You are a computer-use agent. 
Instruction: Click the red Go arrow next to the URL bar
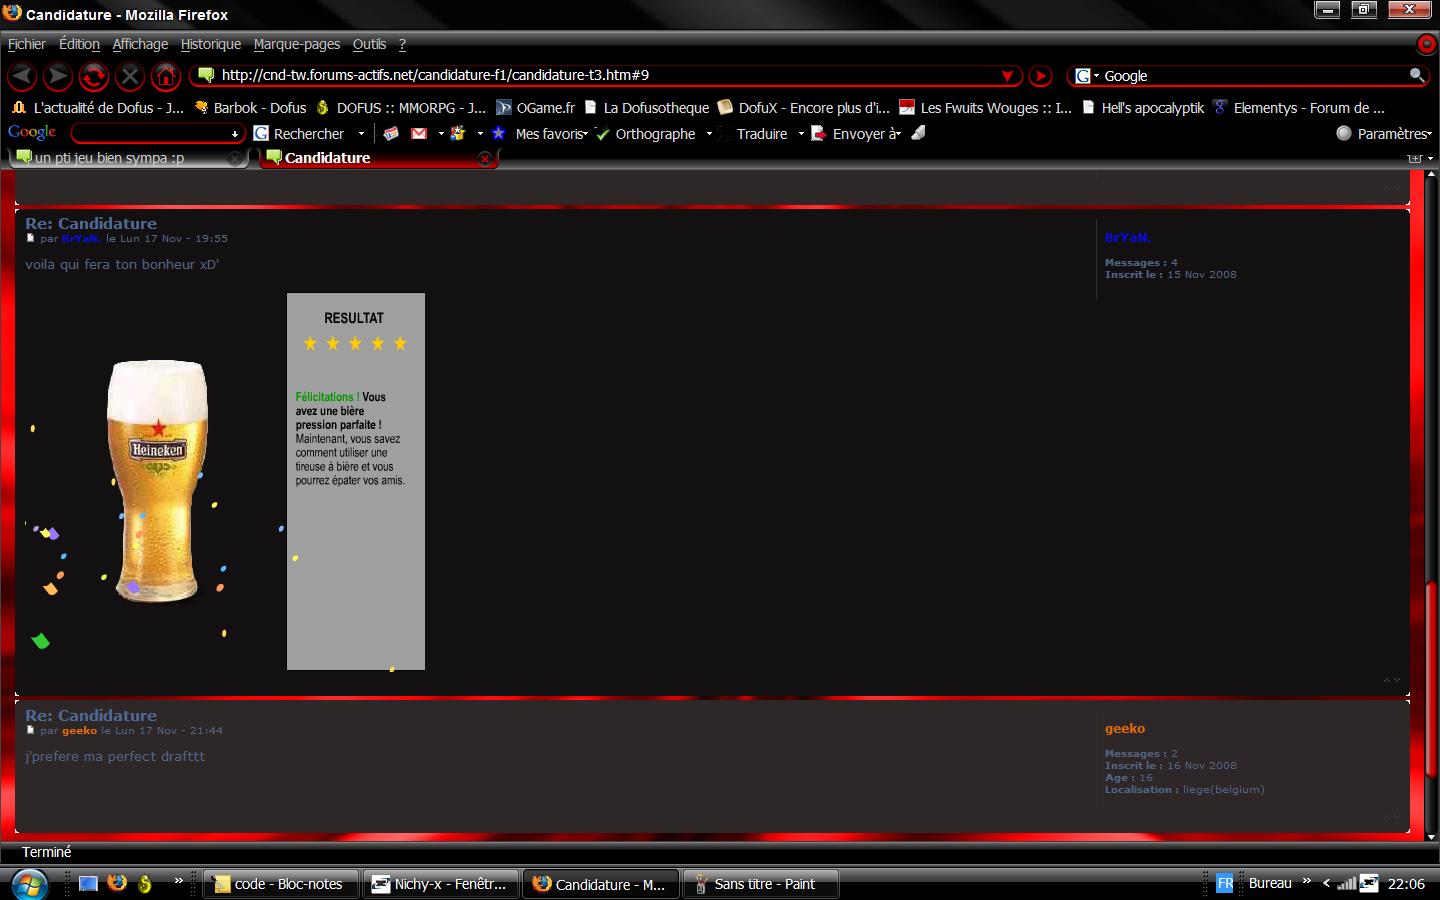tap(1041, 76)
